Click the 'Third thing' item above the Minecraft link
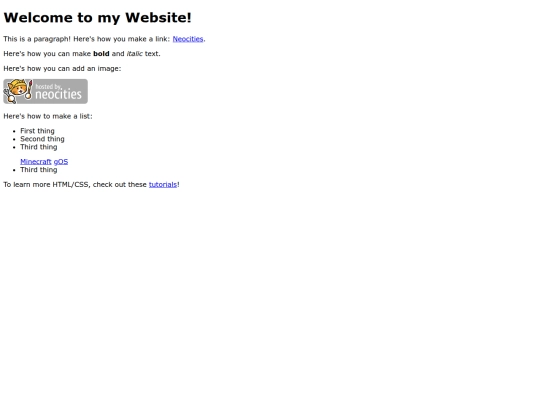 click(39, 147)
